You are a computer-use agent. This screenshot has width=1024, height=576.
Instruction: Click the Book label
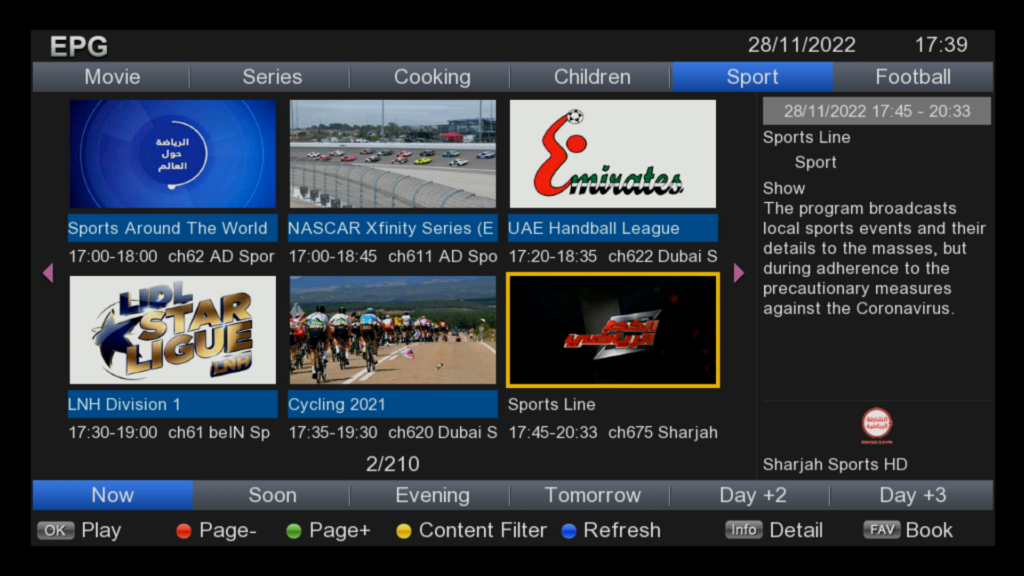[x=929, y=530]
